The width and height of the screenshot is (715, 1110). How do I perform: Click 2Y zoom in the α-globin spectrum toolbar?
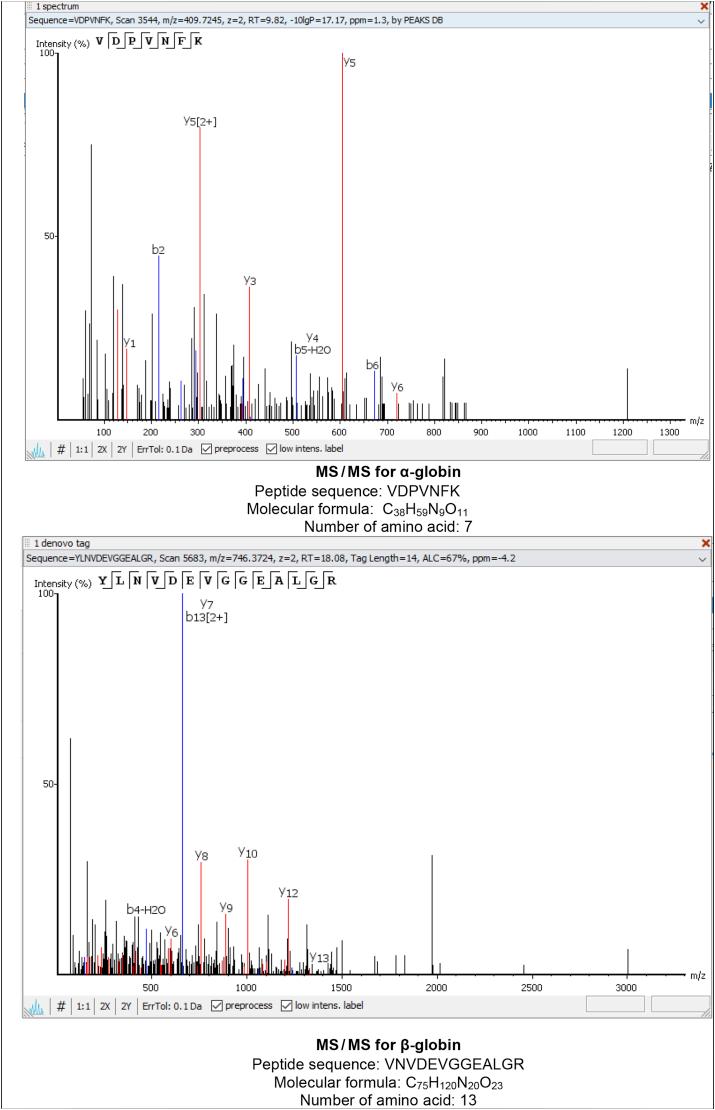click(x=121, y=450)
